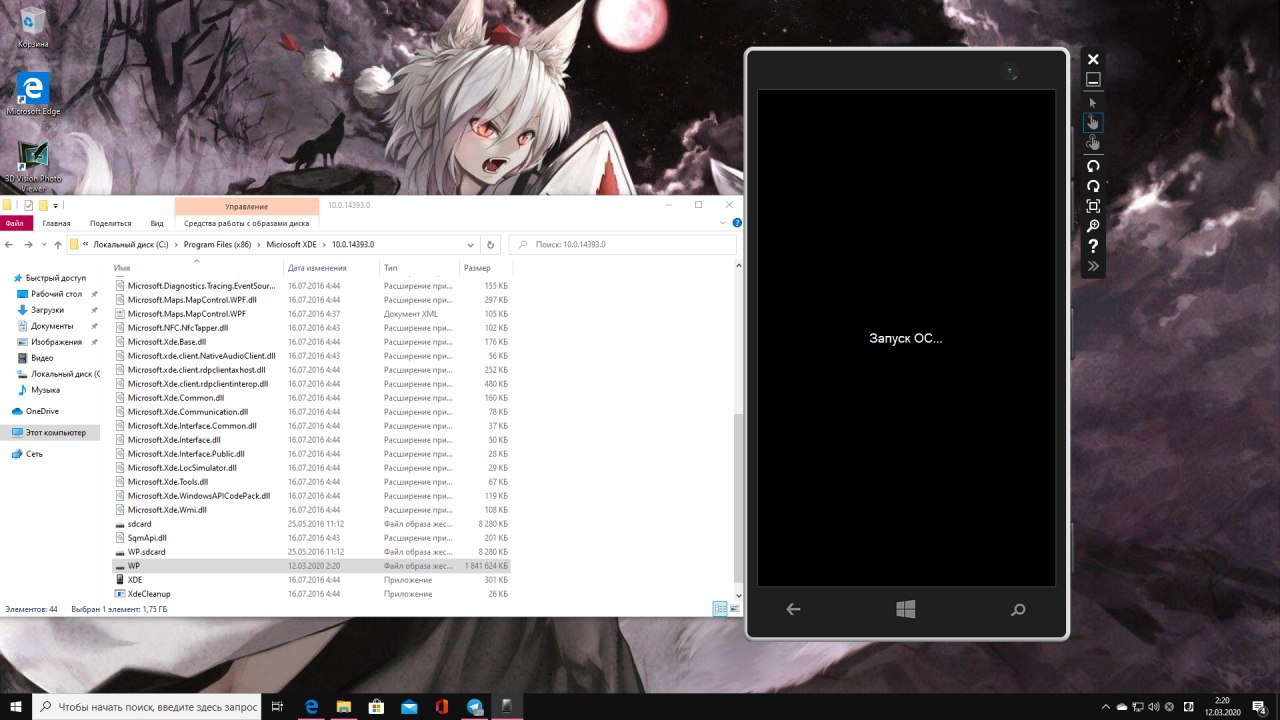The image size is (1280, 720).
Task: Switch to the Поделиться ribbon tab
Action: tap(110, 223)
